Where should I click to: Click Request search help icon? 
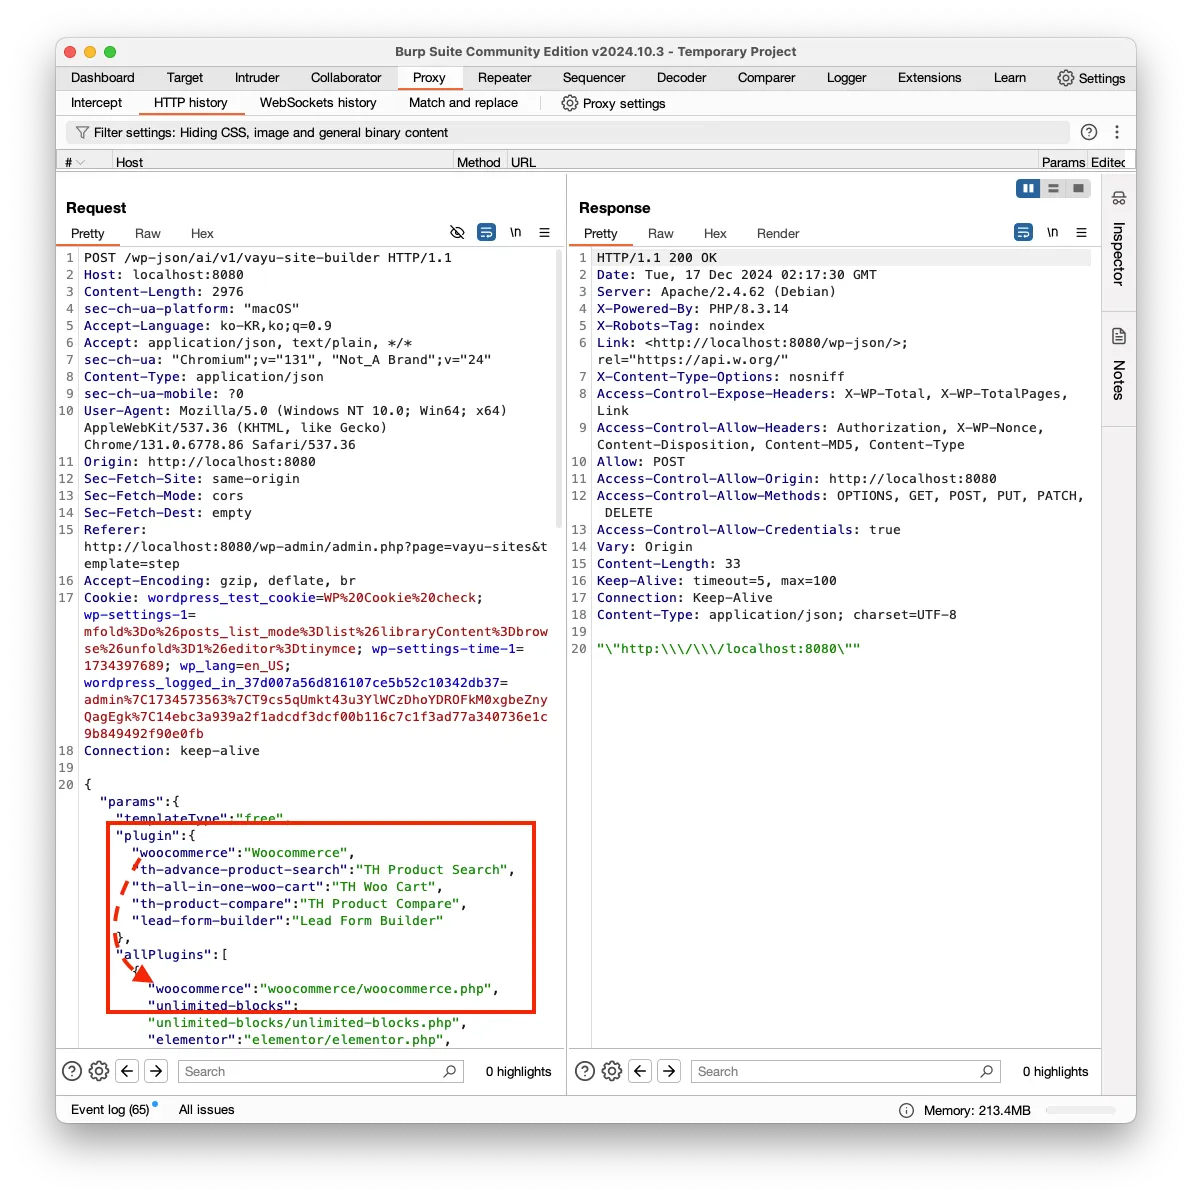pos(72,1071)
